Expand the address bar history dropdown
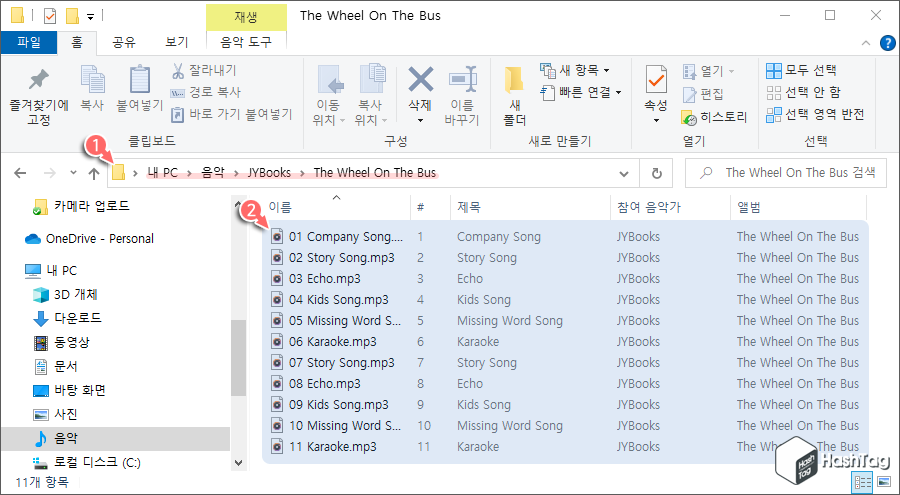This screenshot has width=900, height=495. (624, 173)
